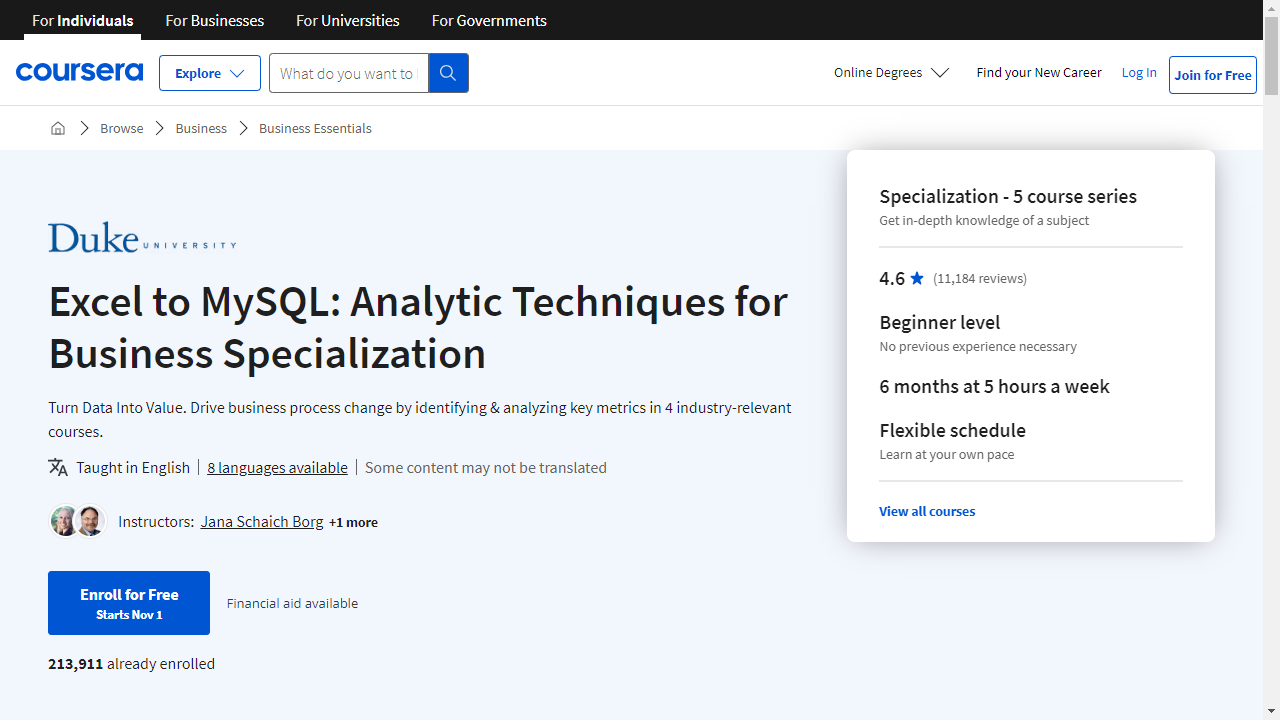The image size is (1280, 720).
Task: Focus the search input field
Action: pos(348,73)
